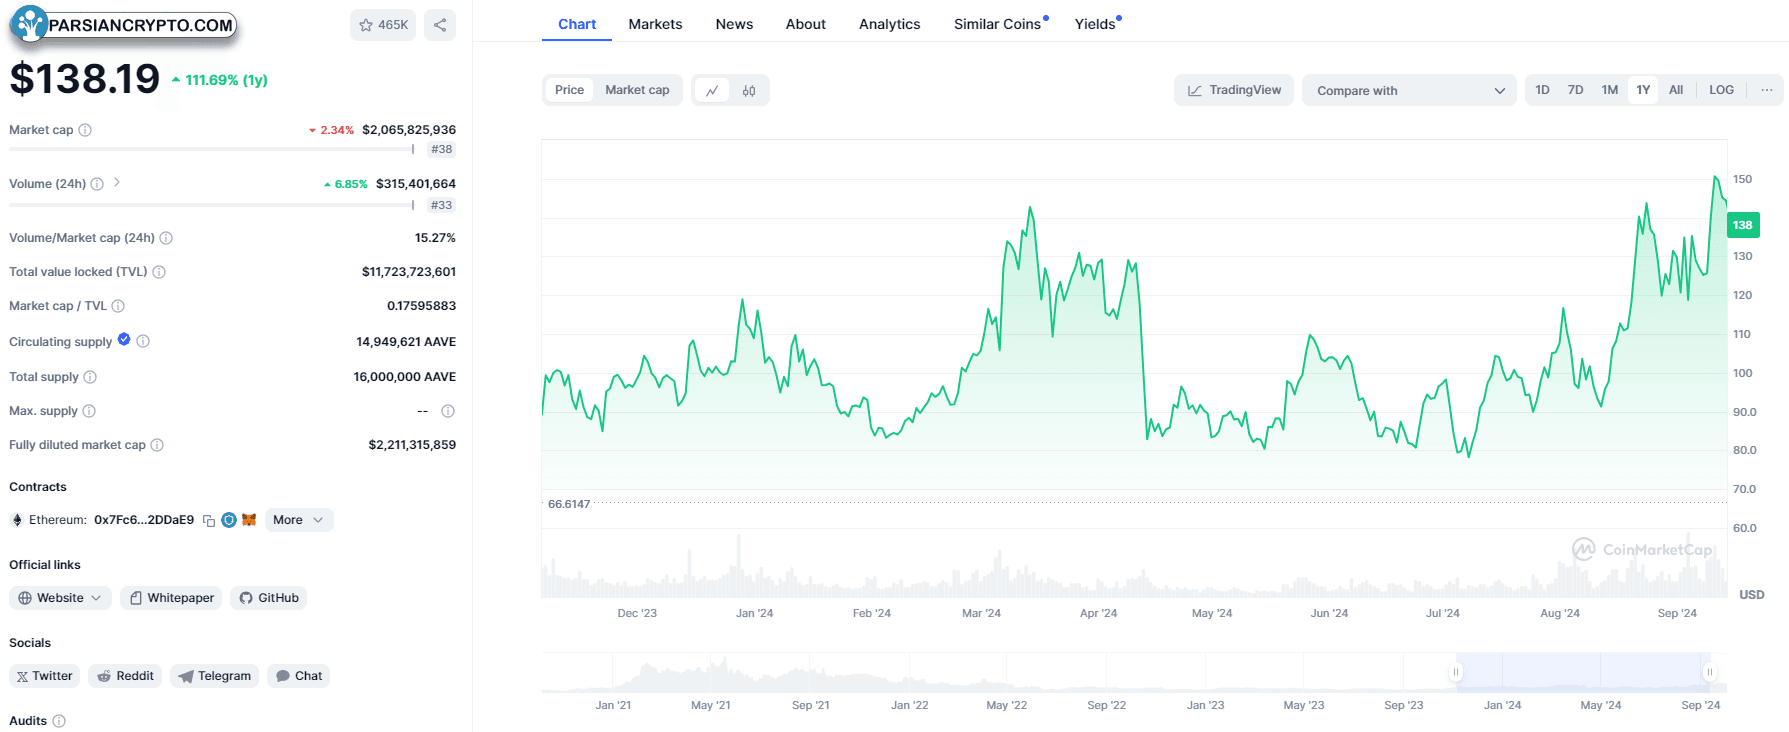
Task: Click the Ethereum logo in Contracts
Action: click(17, 520)
